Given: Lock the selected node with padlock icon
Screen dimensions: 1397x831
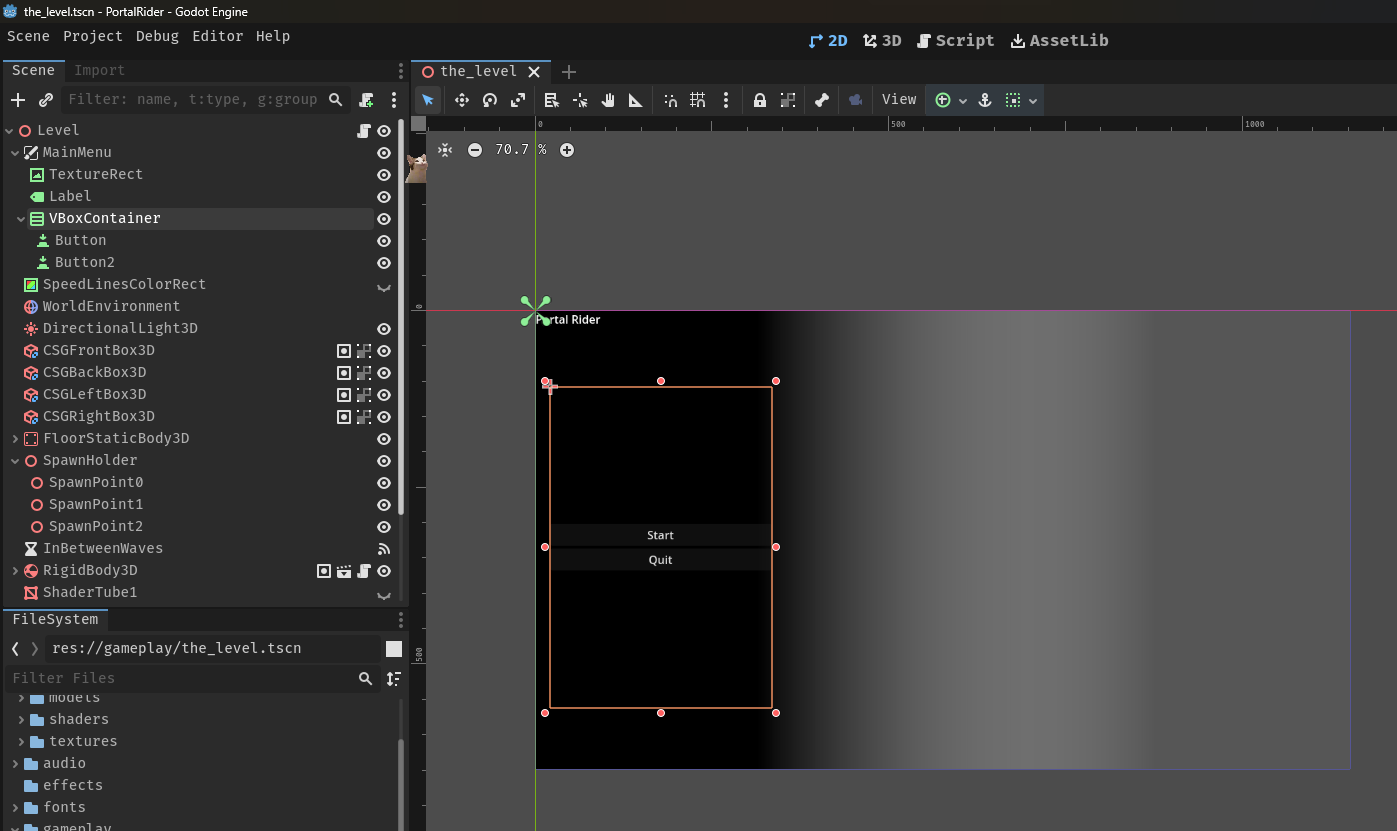Looking at the screenshot, I should [x=760, y=100].
